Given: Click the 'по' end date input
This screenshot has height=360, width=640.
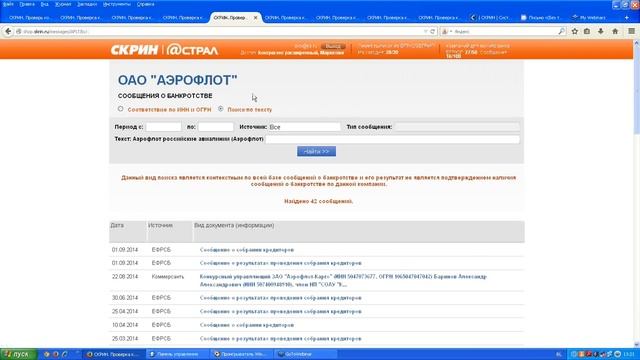Looking at the screenshot, I should tap(216, 127).
